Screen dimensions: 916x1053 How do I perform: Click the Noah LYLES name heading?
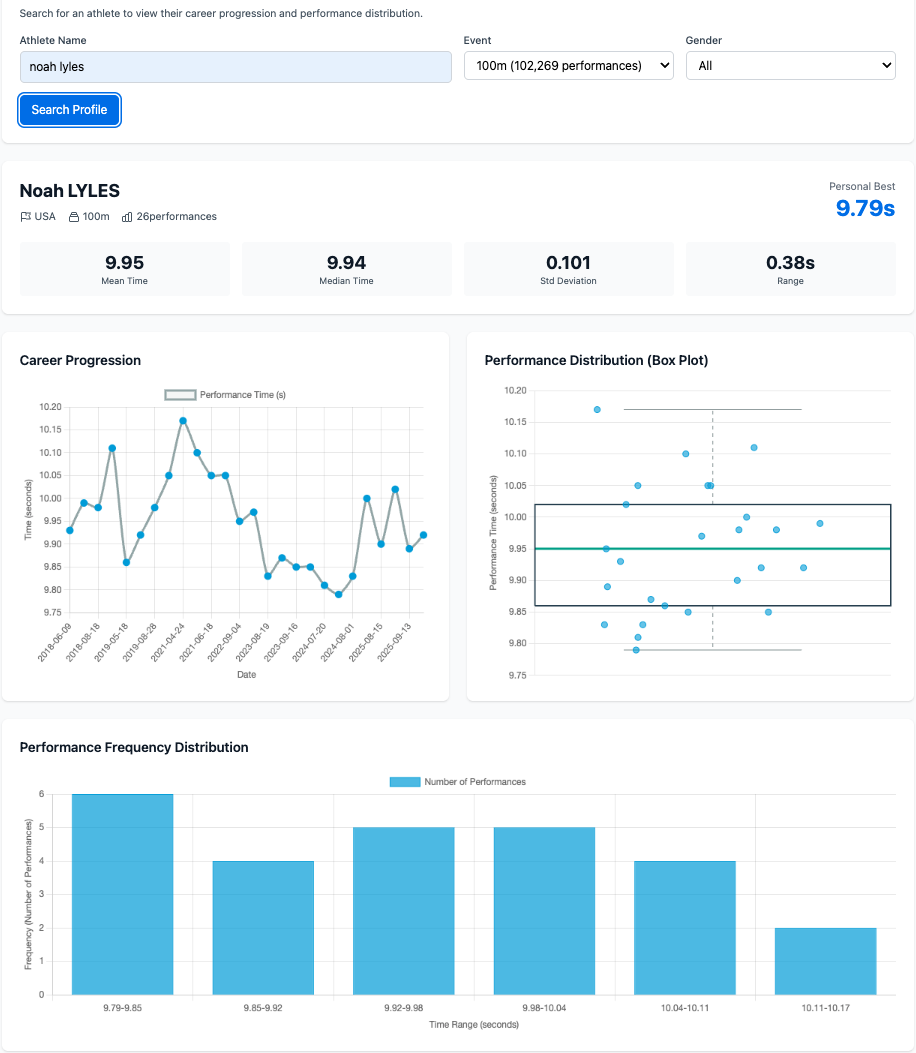click(70, 191)
